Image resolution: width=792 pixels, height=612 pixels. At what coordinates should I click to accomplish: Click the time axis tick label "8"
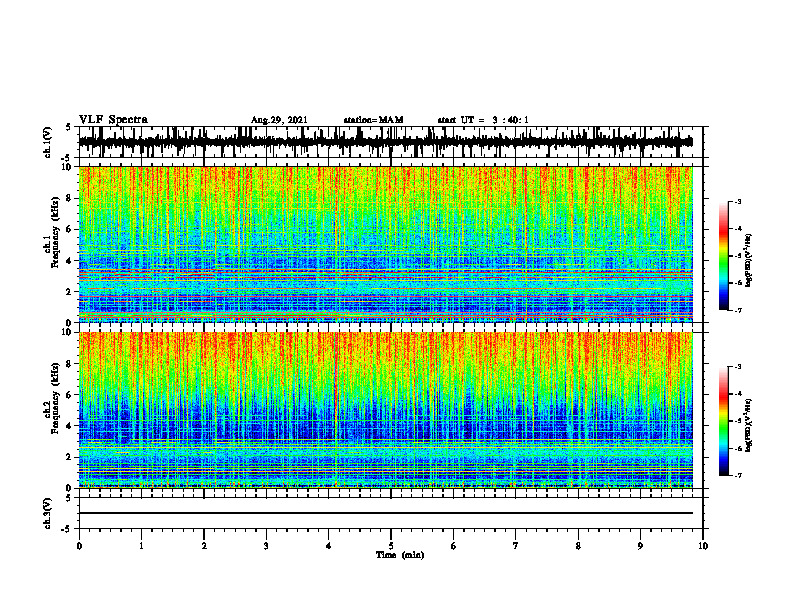click(578, 546)
